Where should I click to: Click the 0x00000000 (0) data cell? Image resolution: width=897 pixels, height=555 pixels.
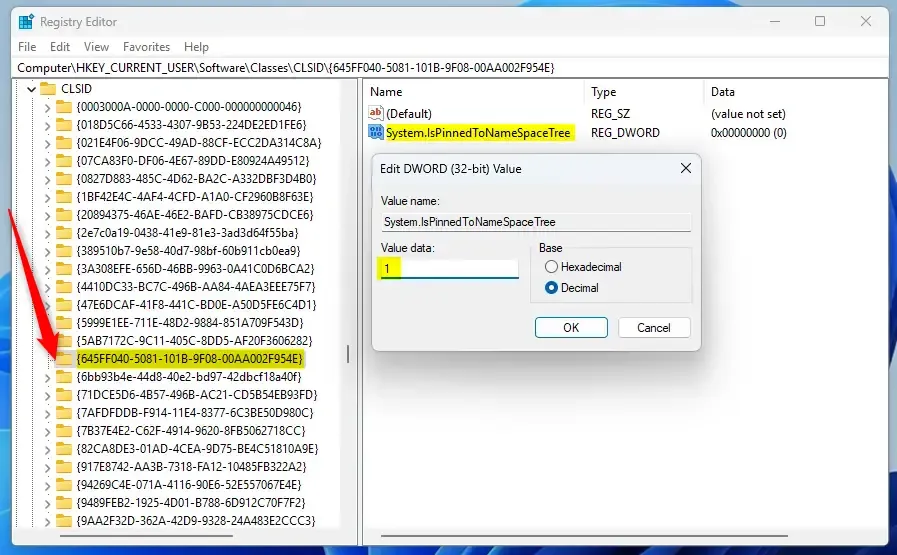tap(748, 133)
